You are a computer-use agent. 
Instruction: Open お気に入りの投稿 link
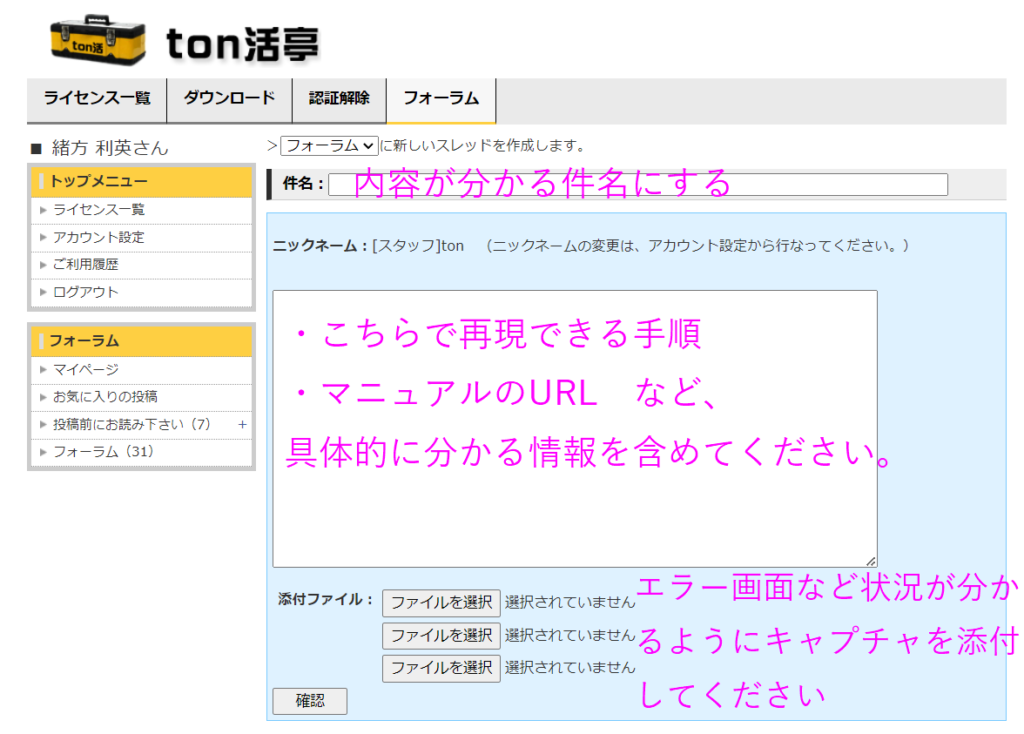point(105,397)
